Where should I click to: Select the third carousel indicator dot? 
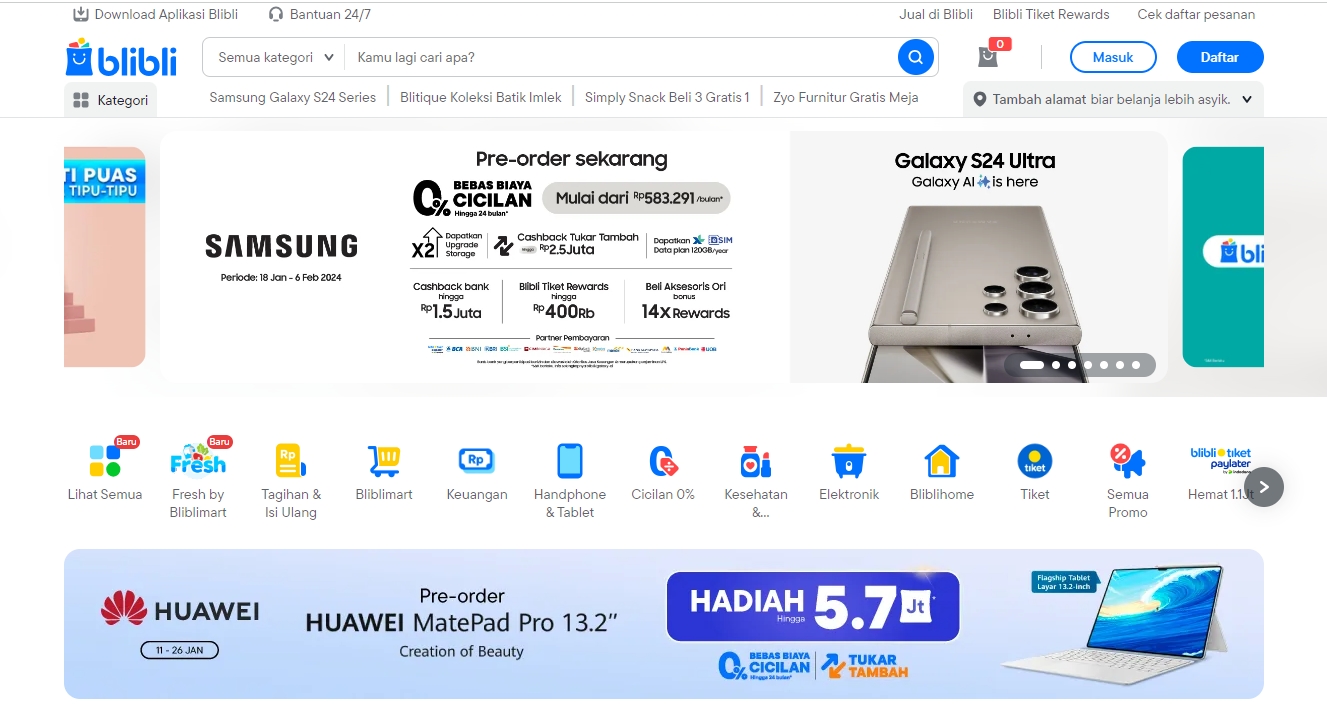(1072, 365)
